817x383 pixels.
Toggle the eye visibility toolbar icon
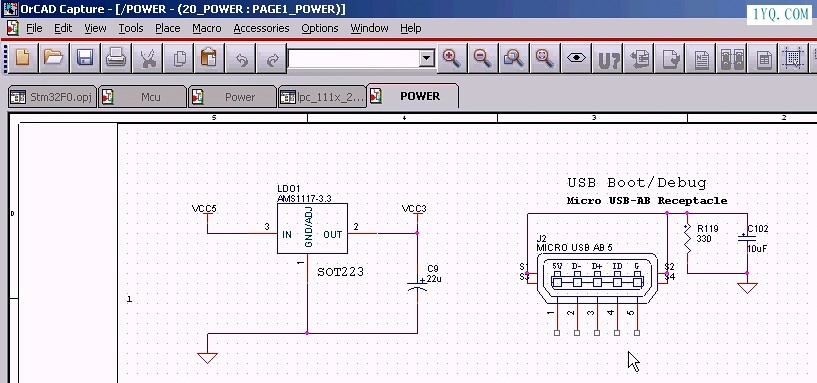click(x=576, y=58)
